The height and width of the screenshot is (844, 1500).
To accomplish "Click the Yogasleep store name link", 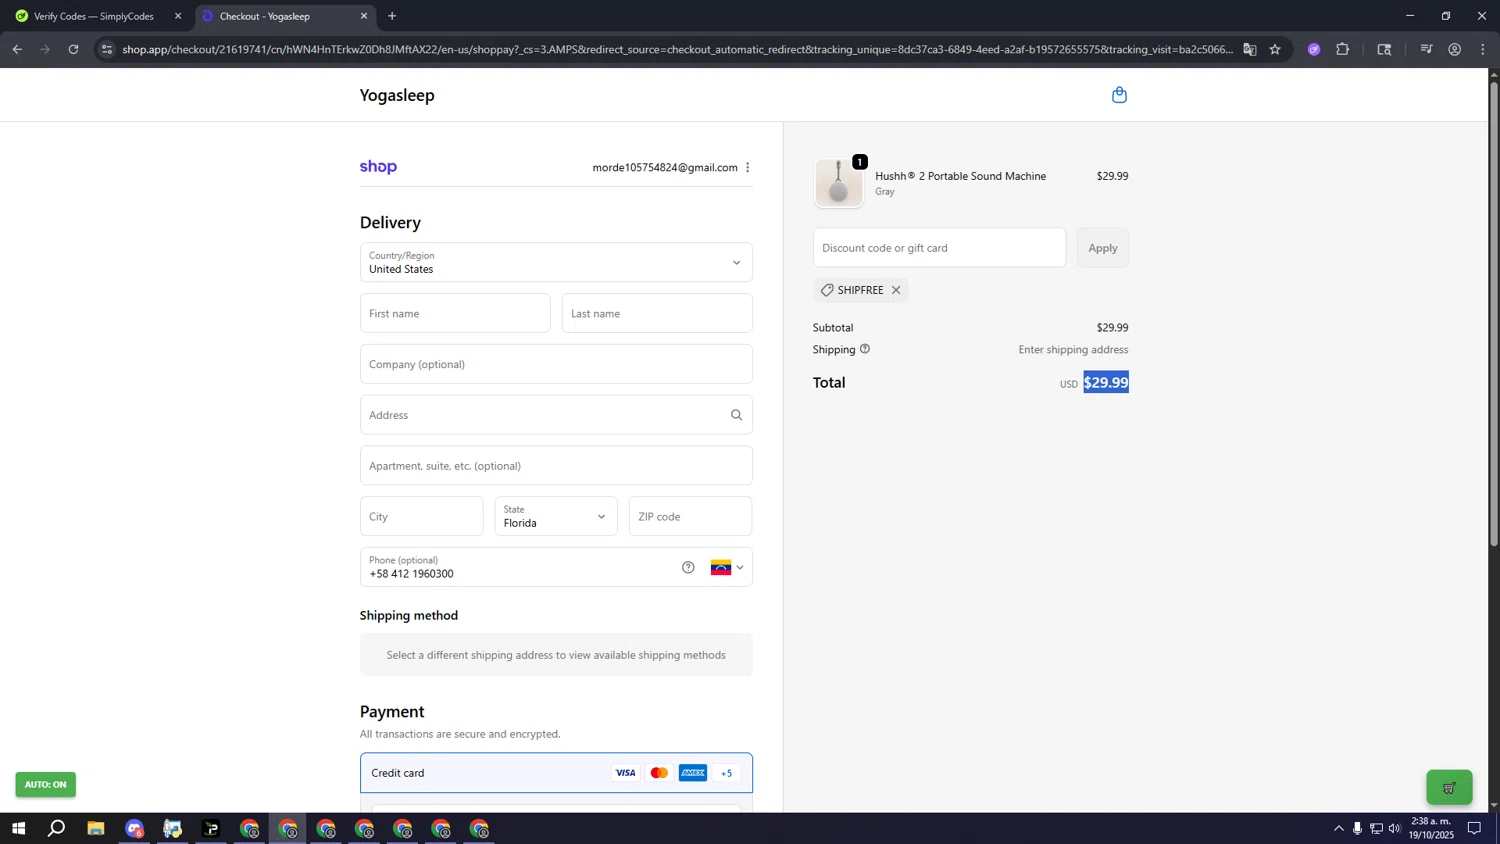I will tap(397, 95).
